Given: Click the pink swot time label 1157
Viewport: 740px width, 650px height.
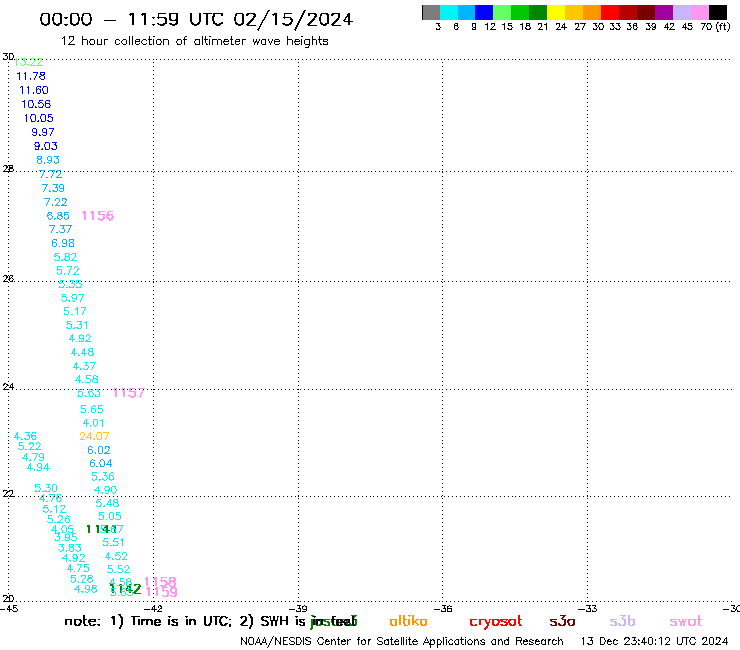Looking at the screenshot, I should (128, 393).
